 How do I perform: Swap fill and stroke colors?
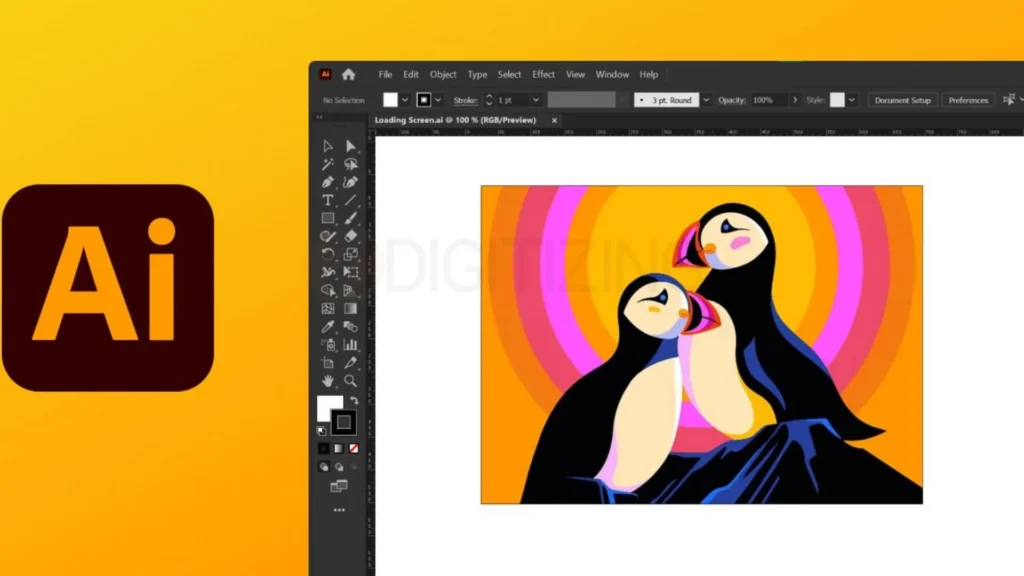point(354,400)
